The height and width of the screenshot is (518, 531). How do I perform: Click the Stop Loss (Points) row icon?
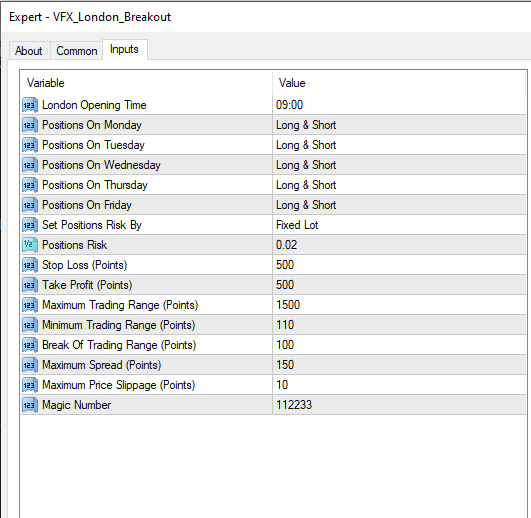click(x=30, y=265)
